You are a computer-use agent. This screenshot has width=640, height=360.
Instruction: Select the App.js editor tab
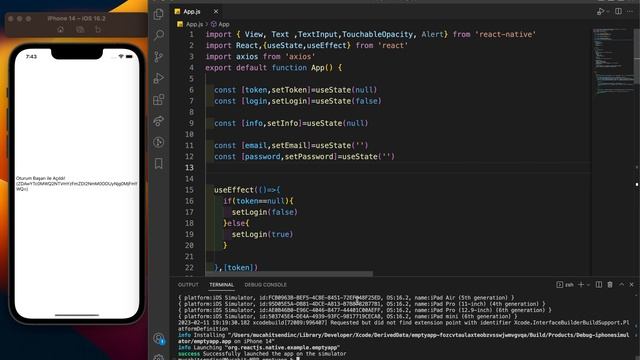point(196,11)
